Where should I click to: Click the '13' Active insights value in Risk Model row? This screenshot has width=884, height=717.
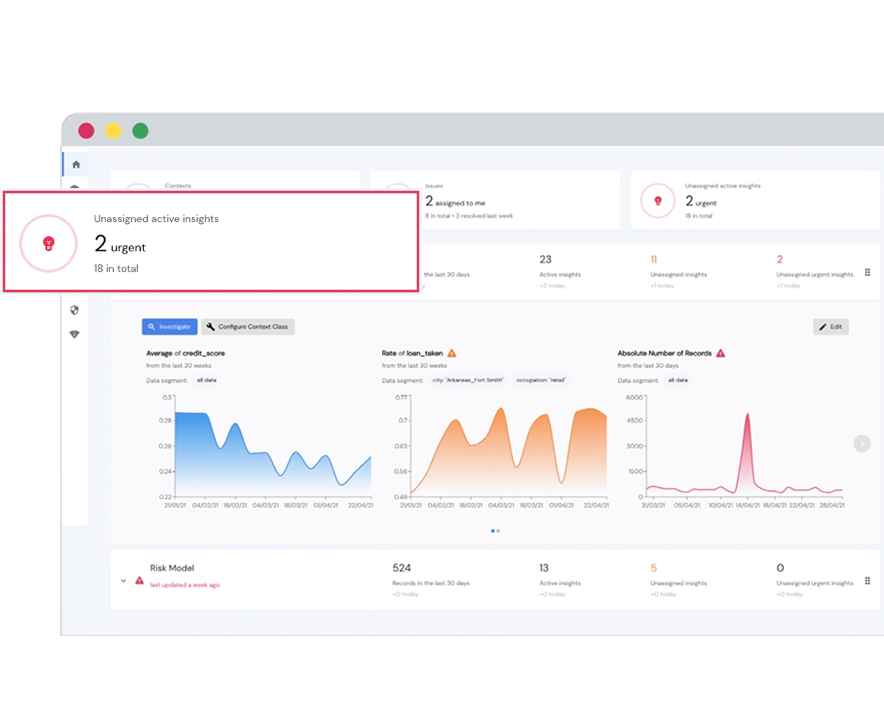[544, 568]
